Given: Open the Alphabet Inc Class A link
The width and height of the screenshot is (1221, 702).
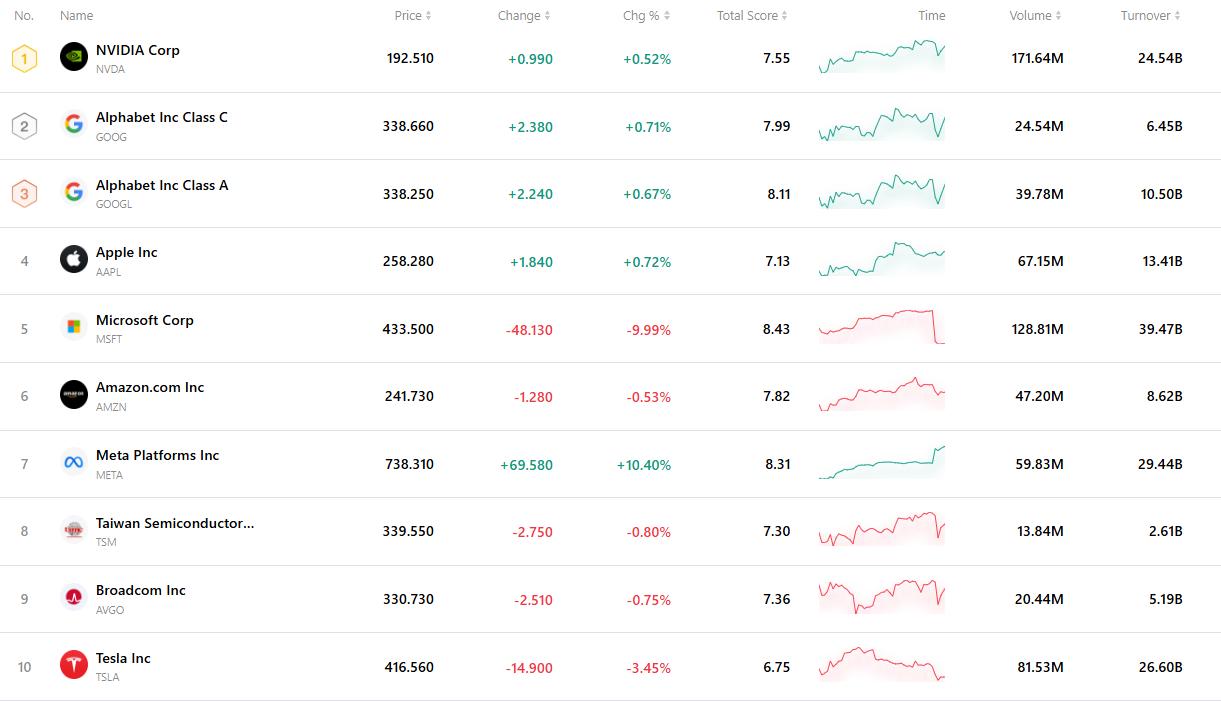Looking at the screenshot, I should point(162,185).
